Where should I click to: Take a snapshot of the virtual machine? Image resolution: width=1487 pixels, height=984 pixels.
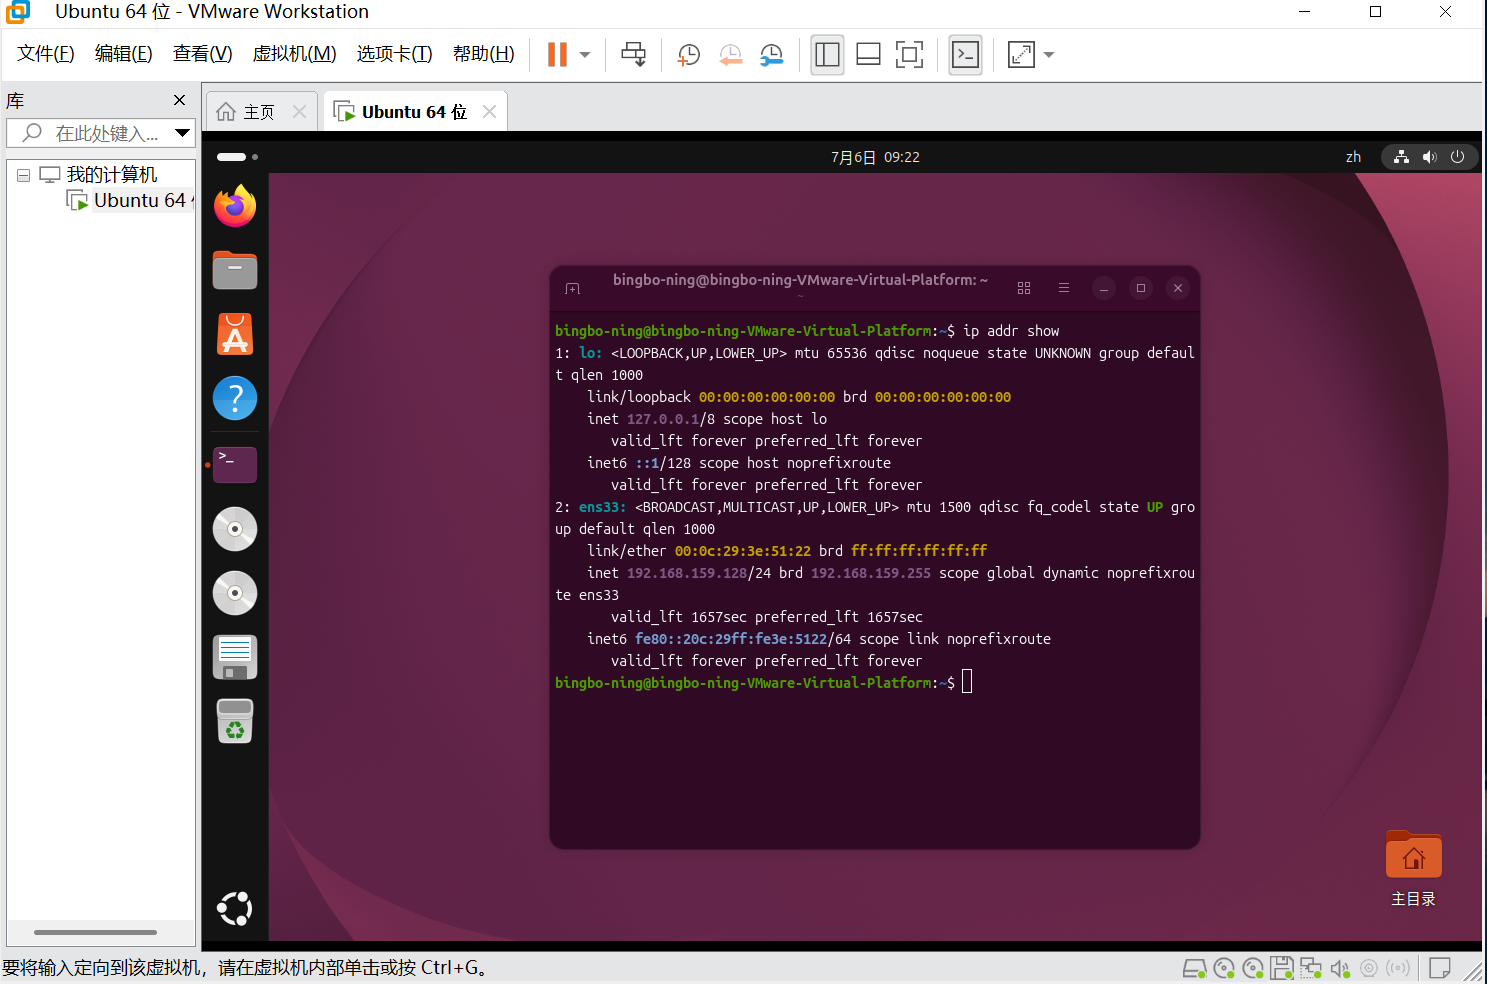(x=689, y=55)
